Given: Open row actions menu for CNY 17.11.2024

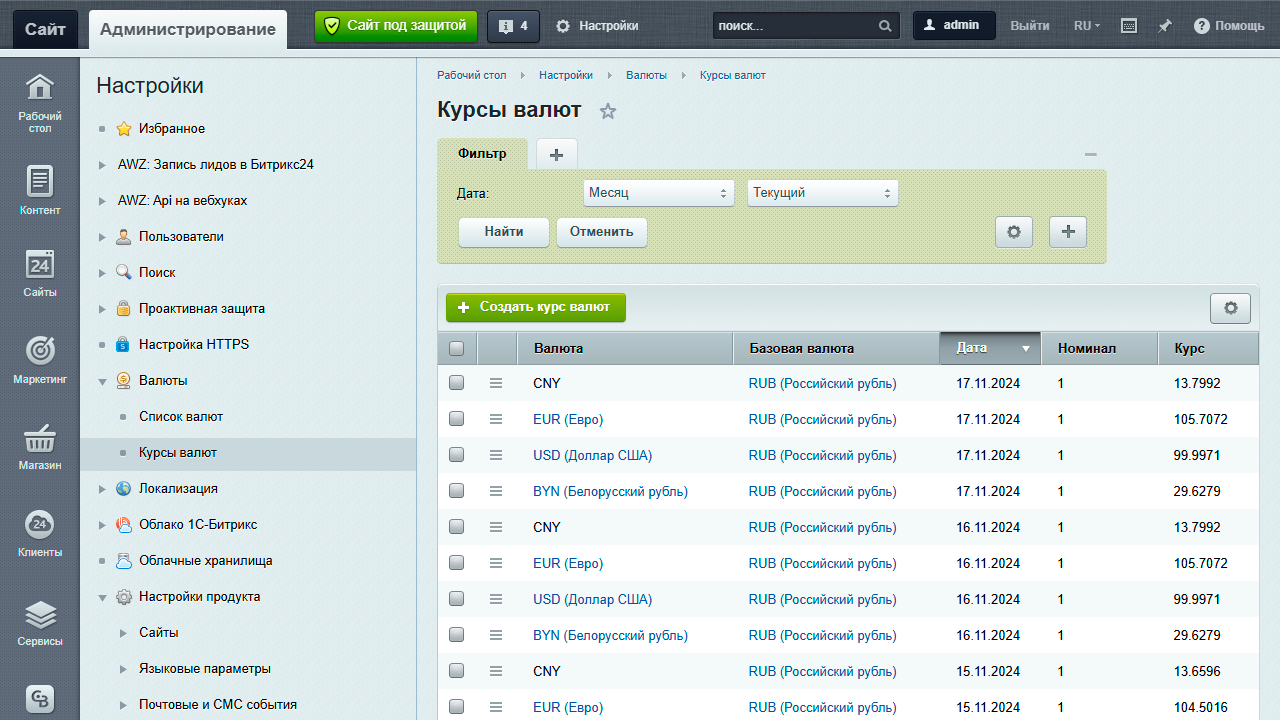Looking at the screenshot, I should point(496,383).
